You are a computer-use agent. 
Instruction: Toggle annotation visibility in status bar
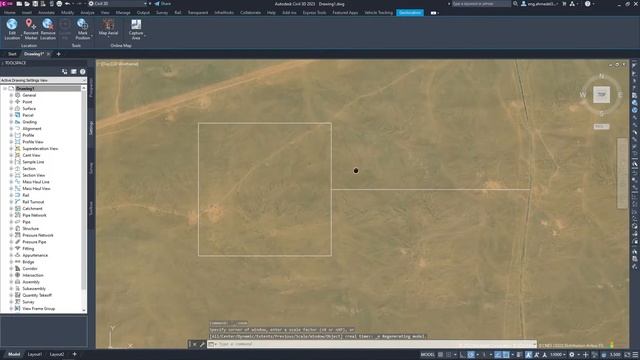click(529, 355)
